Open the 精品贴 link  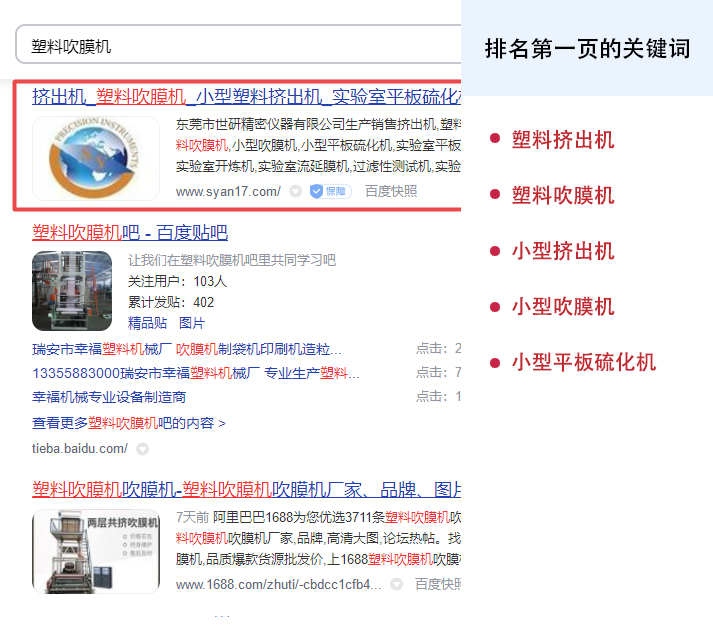pos(147,323)
